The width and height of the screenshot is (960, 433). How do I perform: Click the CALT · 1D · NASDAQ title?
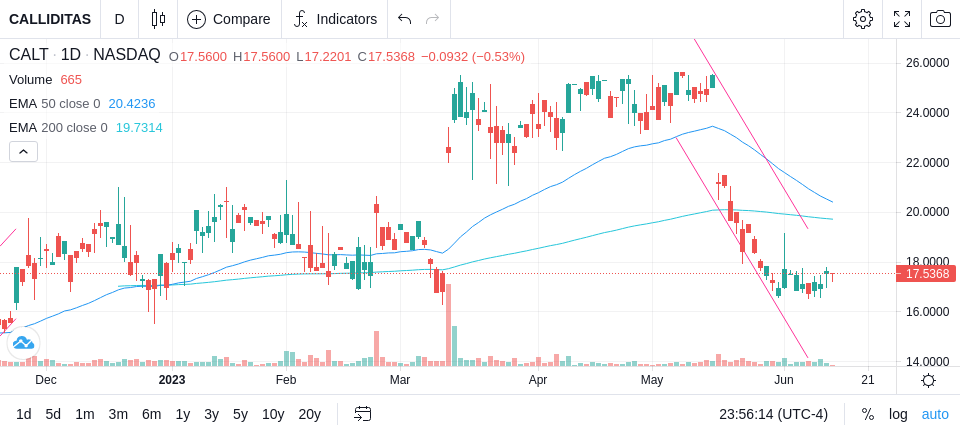84,55
